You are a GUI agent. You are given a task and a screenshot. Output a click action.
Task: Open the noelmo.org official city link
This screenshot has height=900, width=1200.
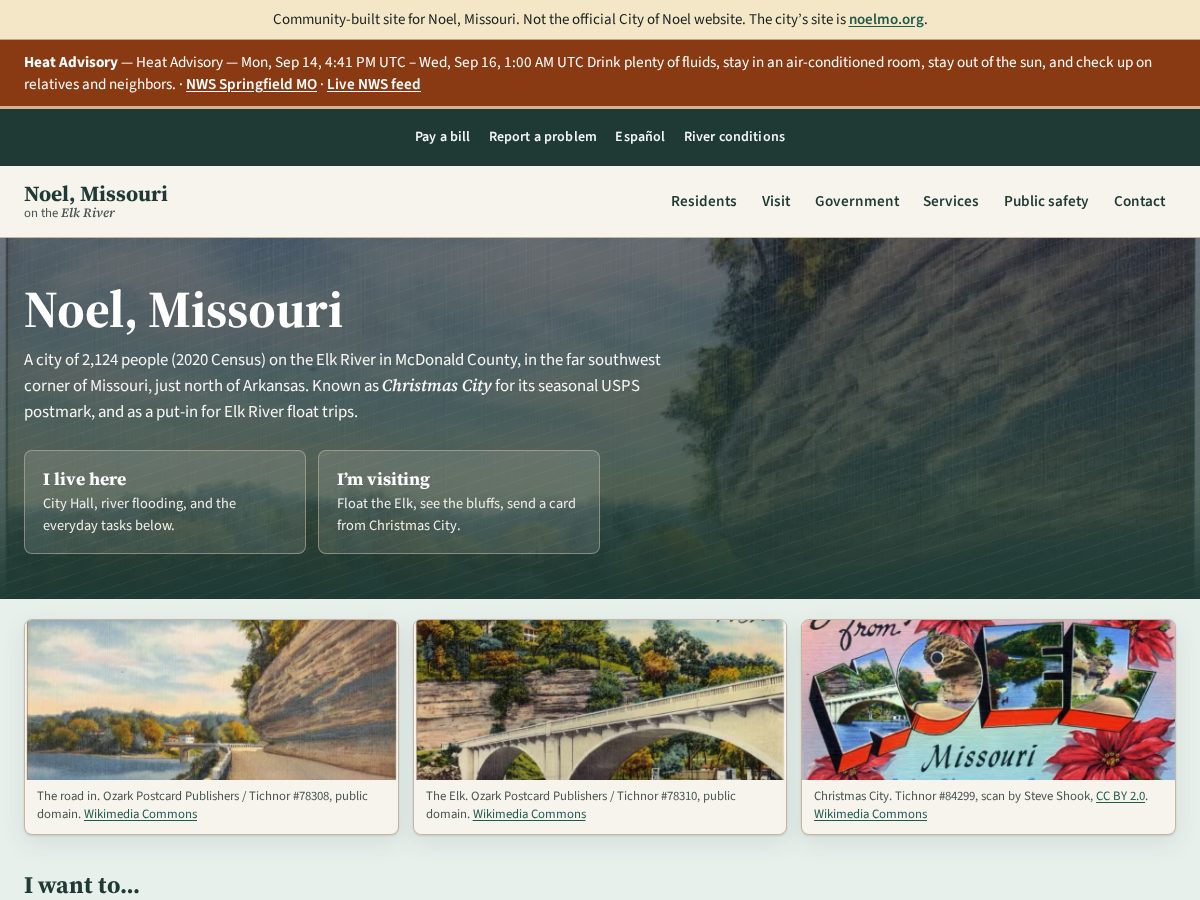[886, 19]
